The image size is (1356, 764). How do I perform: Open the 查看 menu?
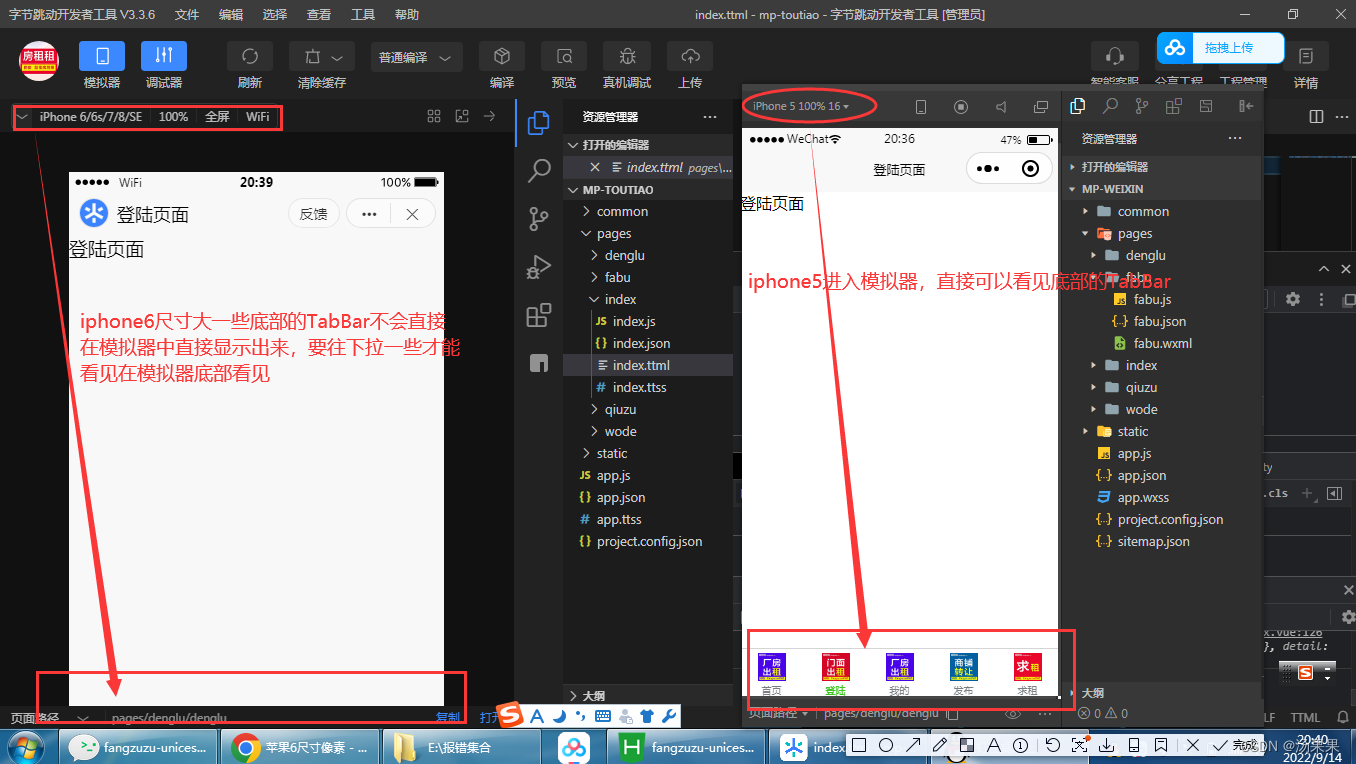[319, 14]
